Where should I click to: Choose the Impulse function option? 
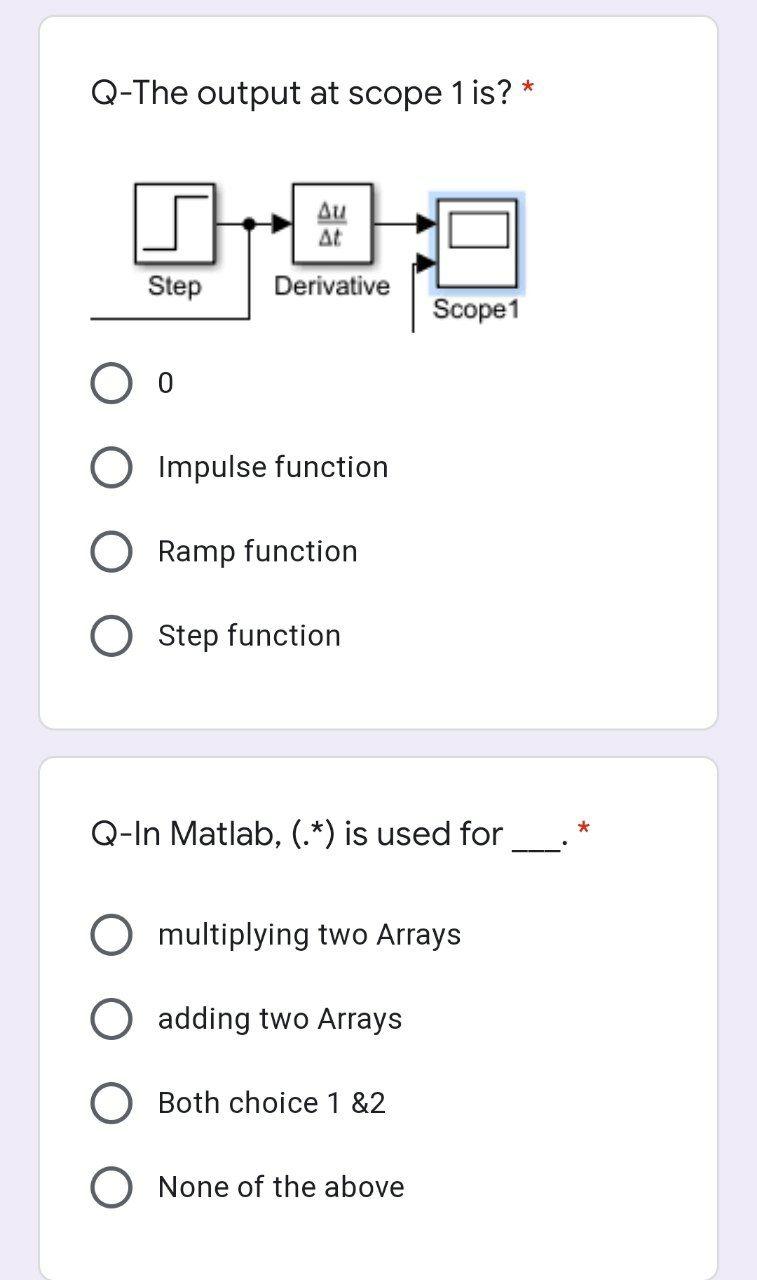click(x=111, y=467)
